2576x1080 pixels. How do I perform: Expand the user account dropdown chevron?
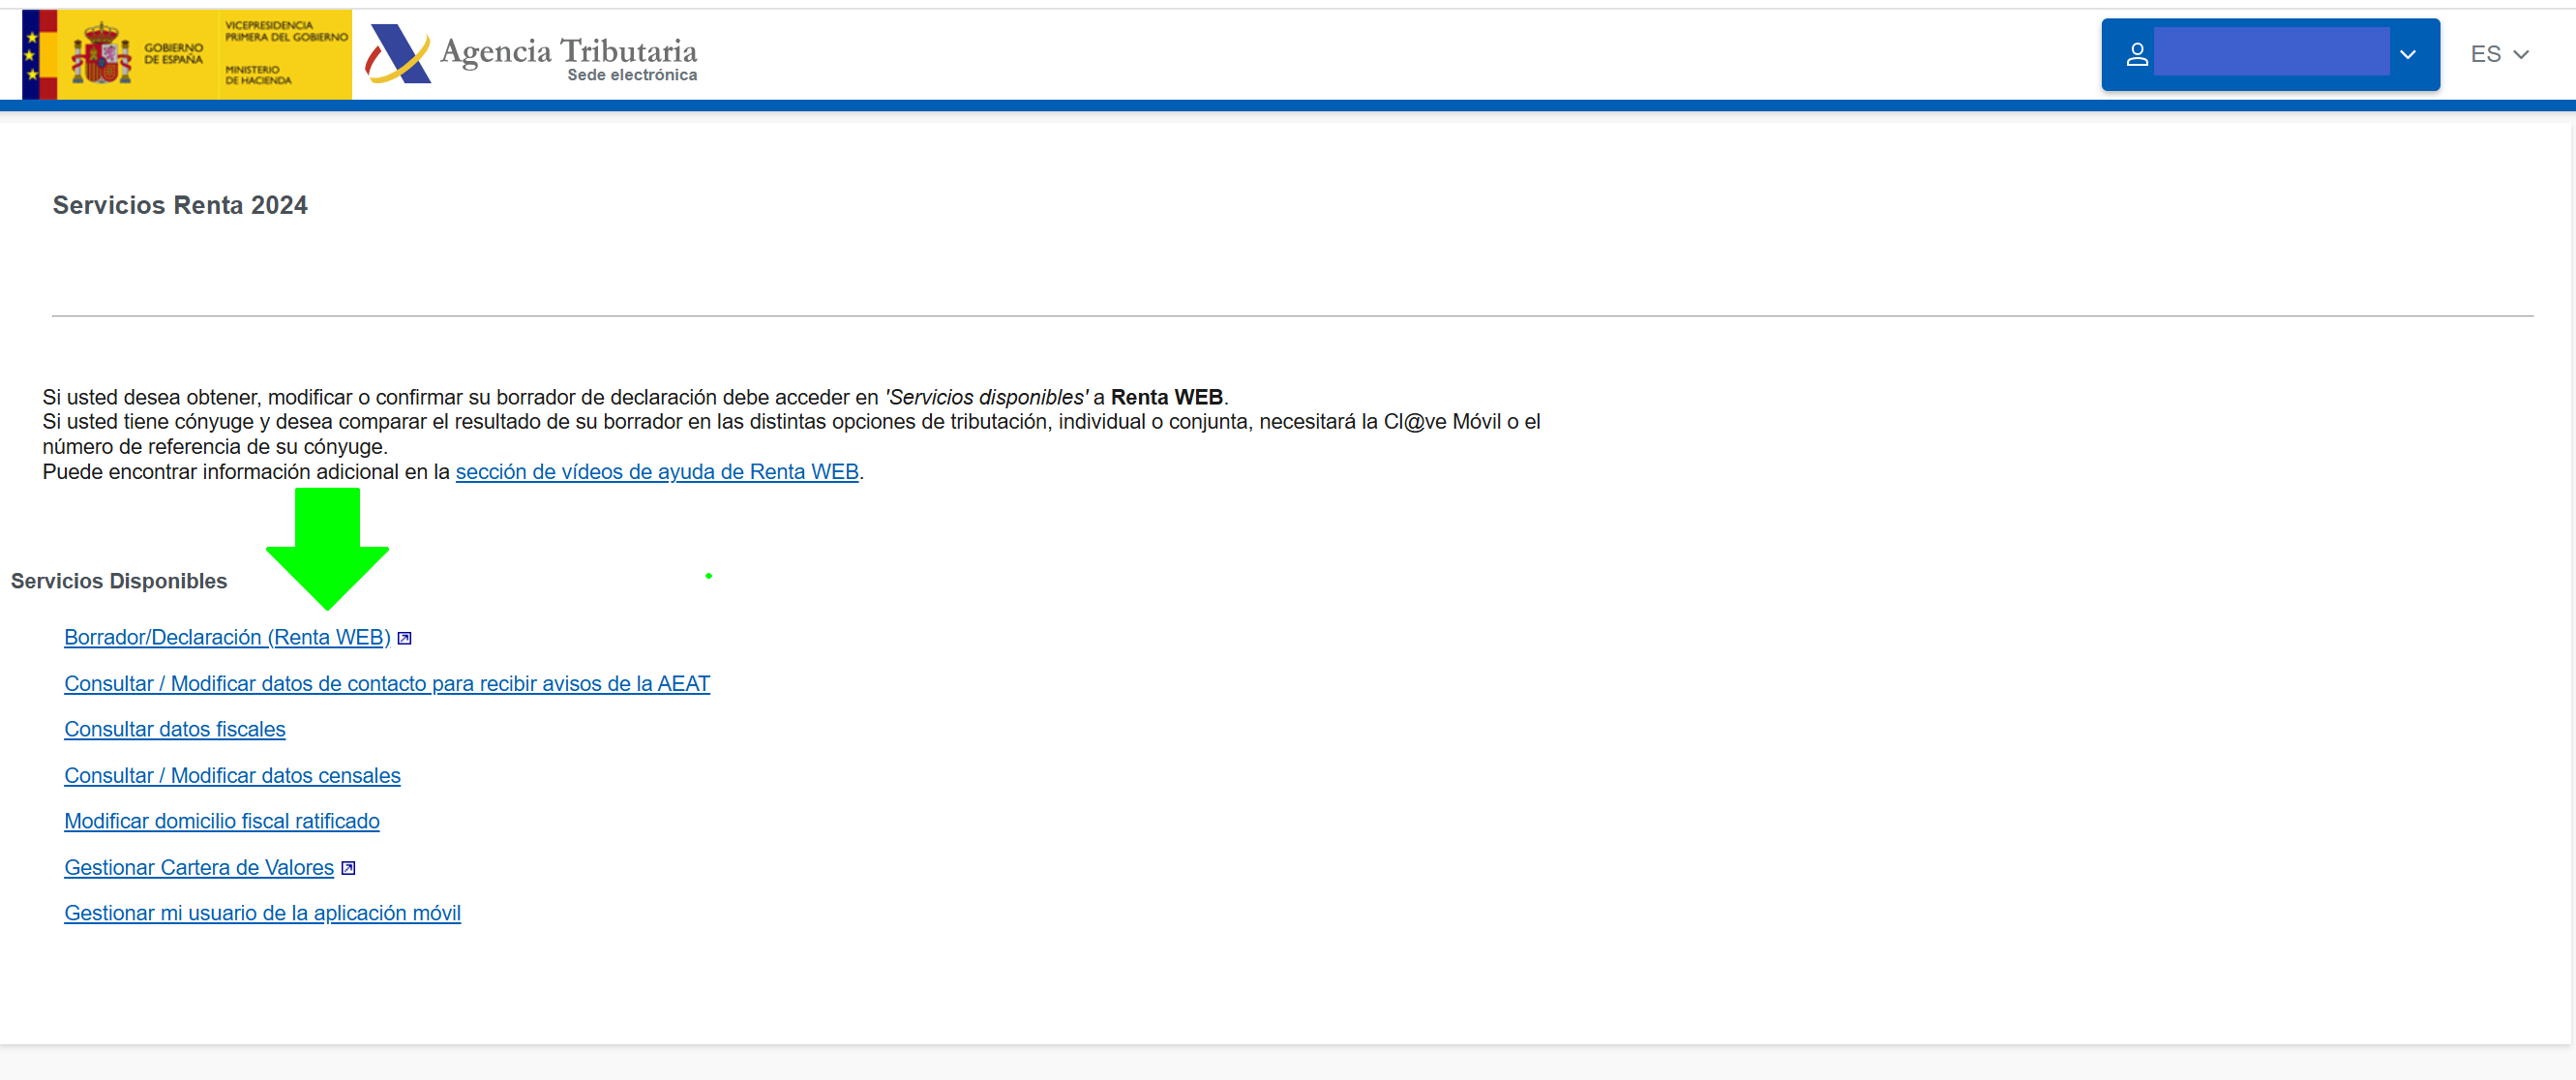[x=2407, y=55]
